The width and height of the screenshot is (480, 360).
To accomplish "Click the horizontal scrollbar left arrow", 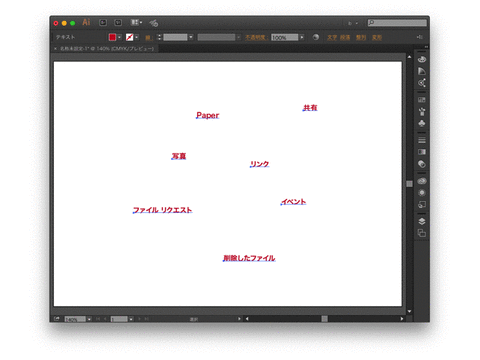I will coord(247,319).
